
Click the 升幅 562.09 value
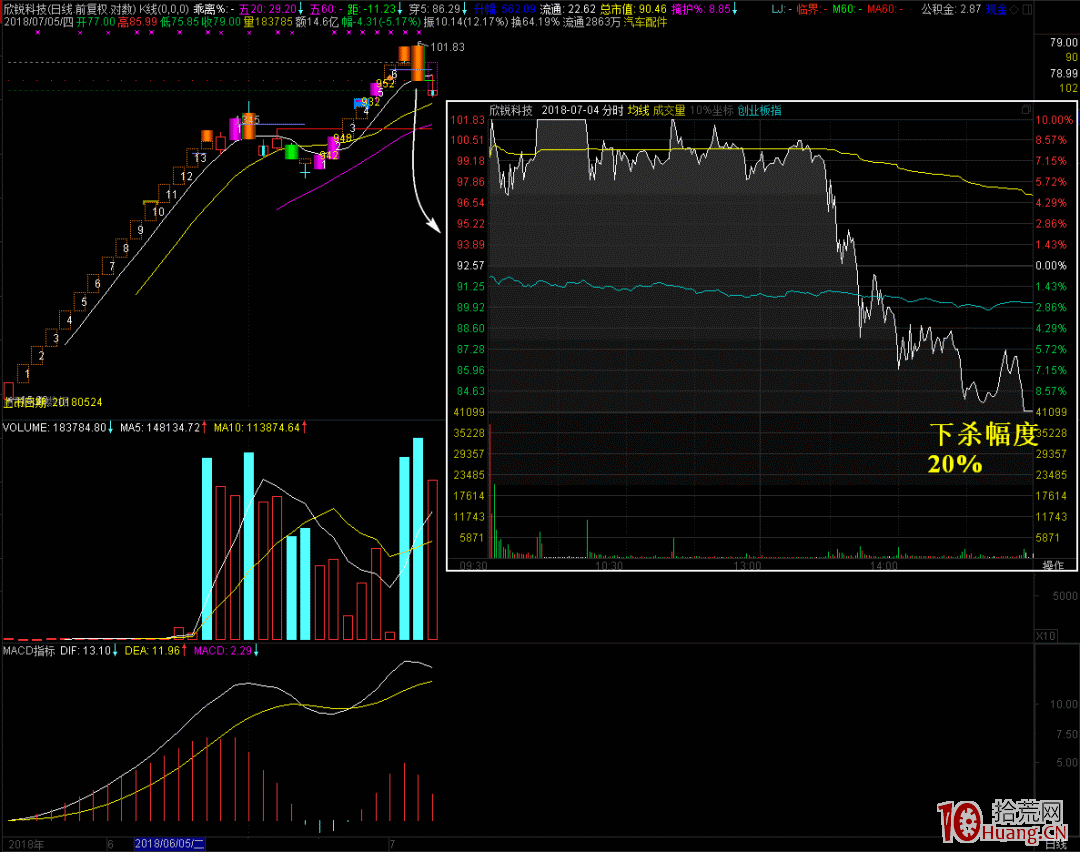click(504, 10)
